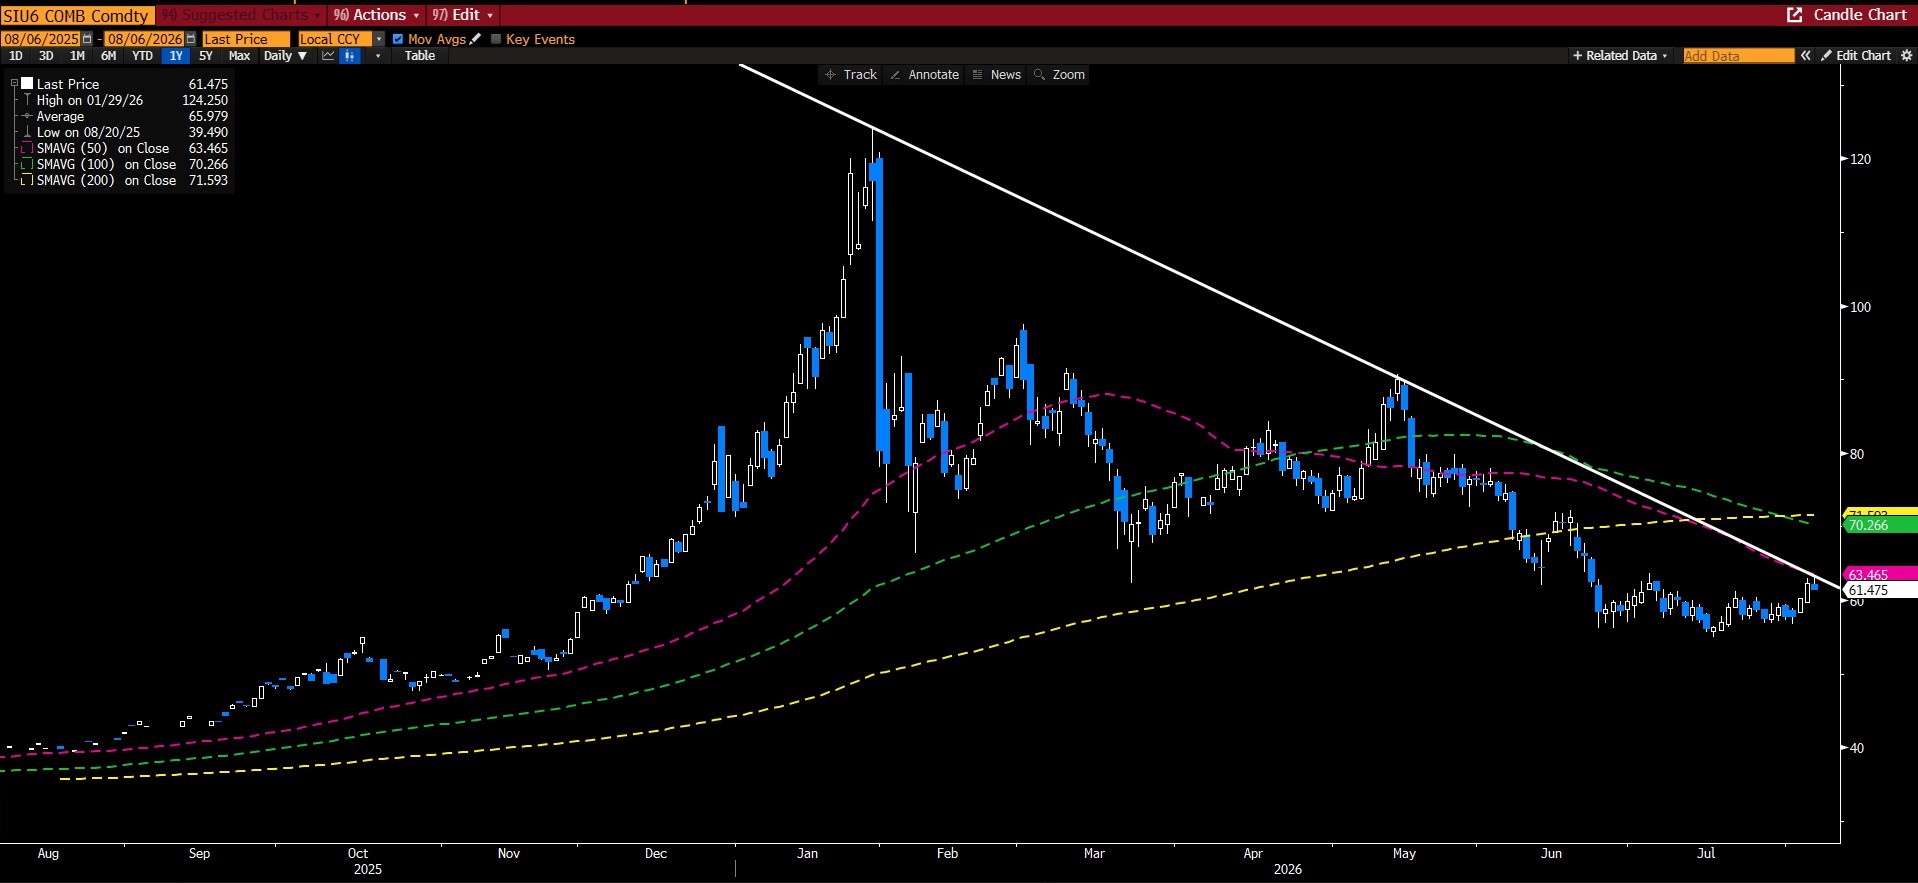The image size is (1918, 883).
Task: Click the Edit Chart button
Action: 1856,56
